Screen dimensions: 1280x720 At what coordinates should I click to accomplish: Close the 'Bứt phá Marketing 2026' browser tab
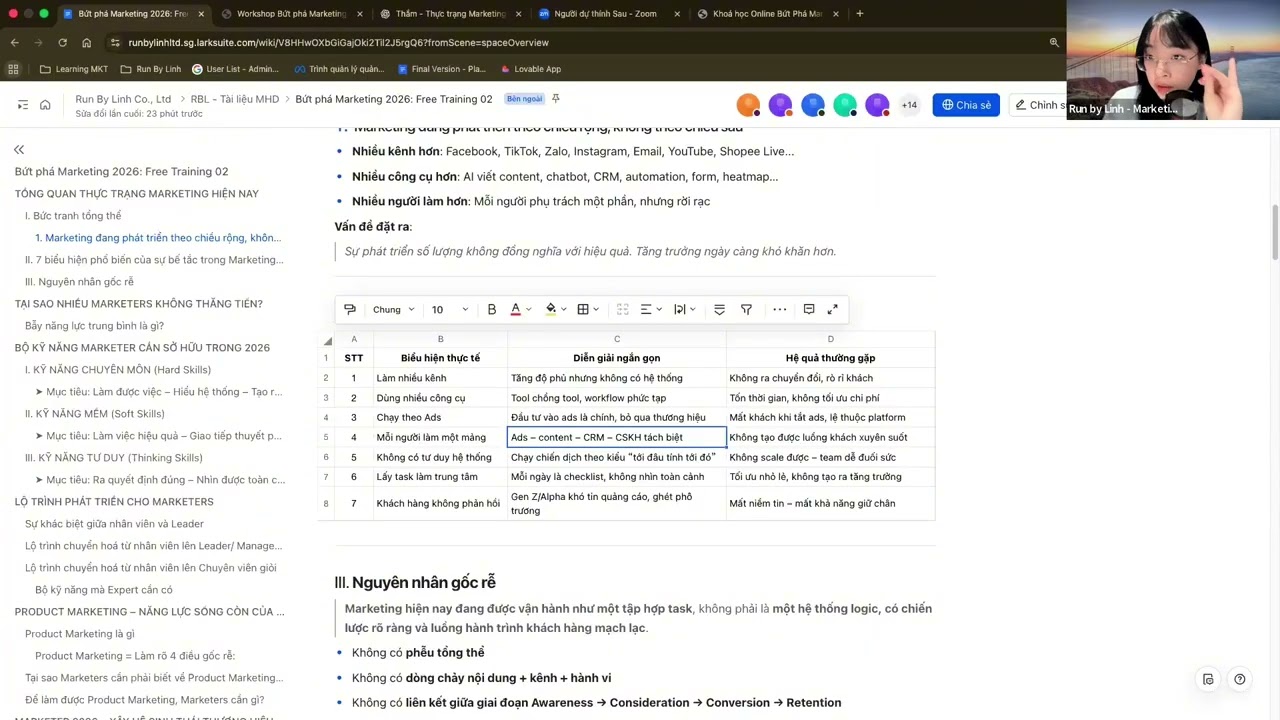pyautogui.click(x=201, y=14)
